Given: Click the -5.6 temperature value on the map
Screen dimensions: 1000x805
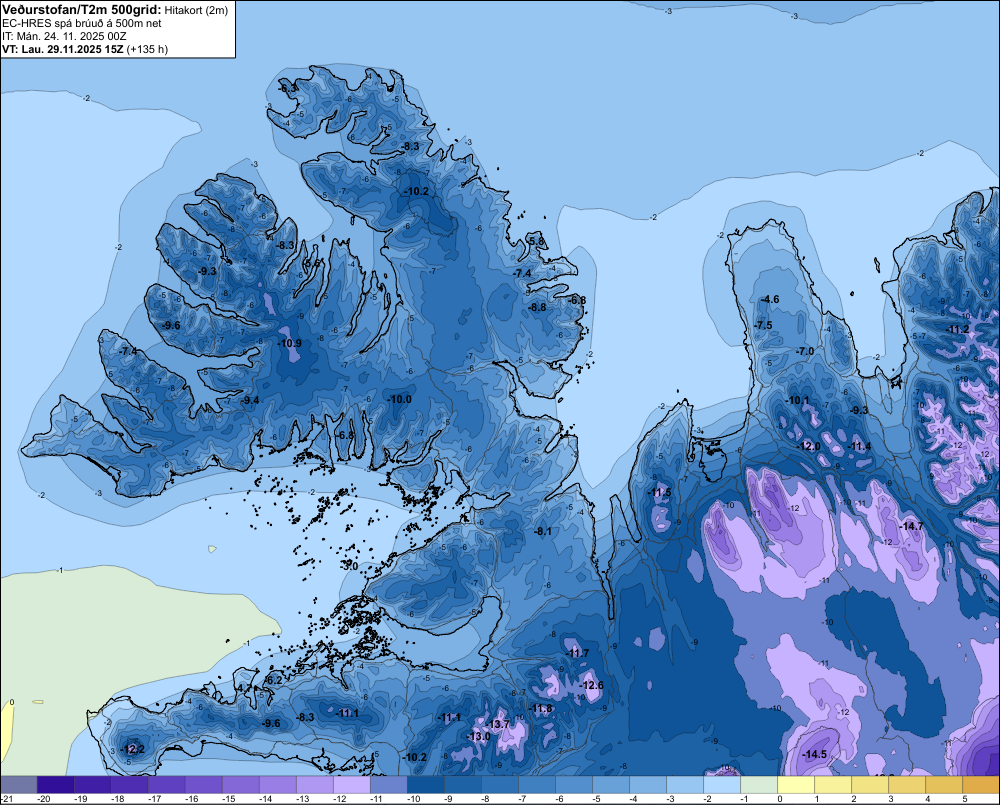Looking at the screenshot, I should point(312,263).
